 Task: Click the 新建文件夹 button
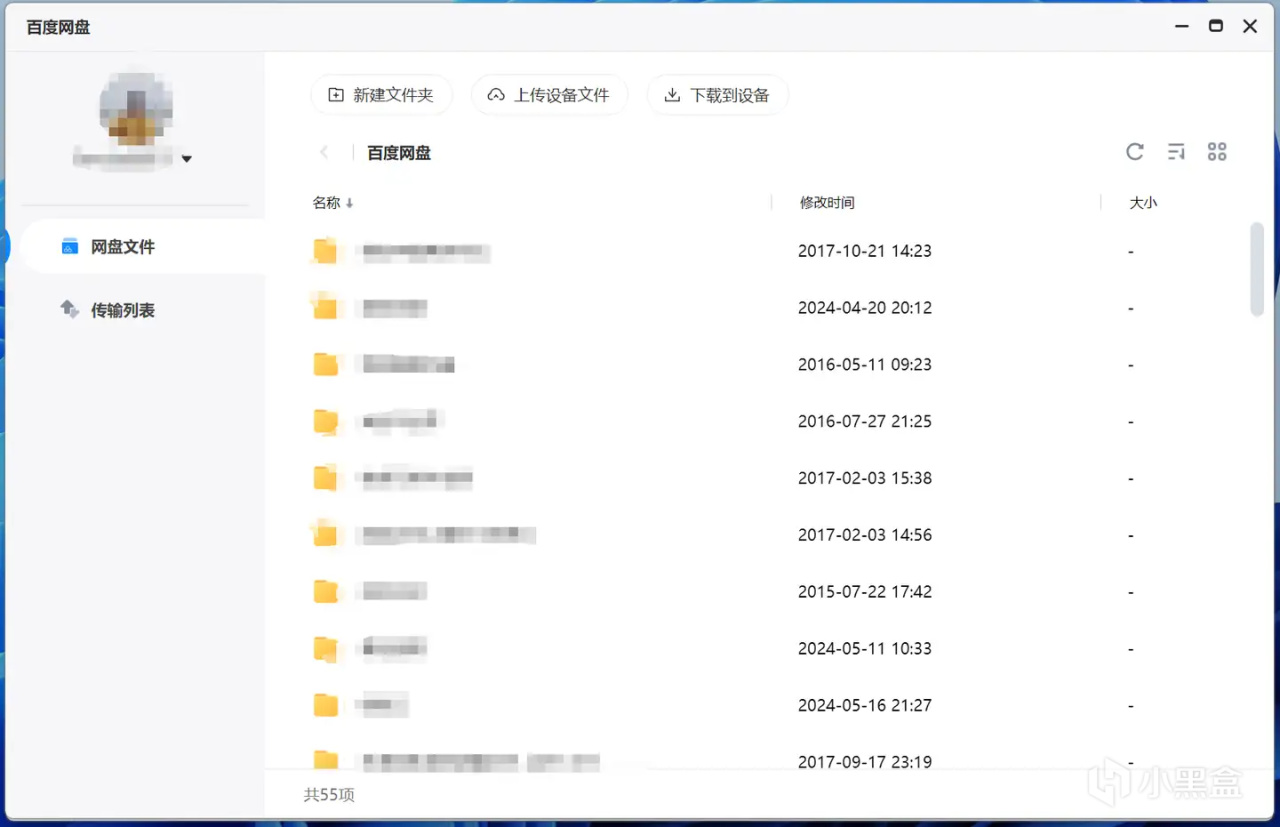(381, 95)
